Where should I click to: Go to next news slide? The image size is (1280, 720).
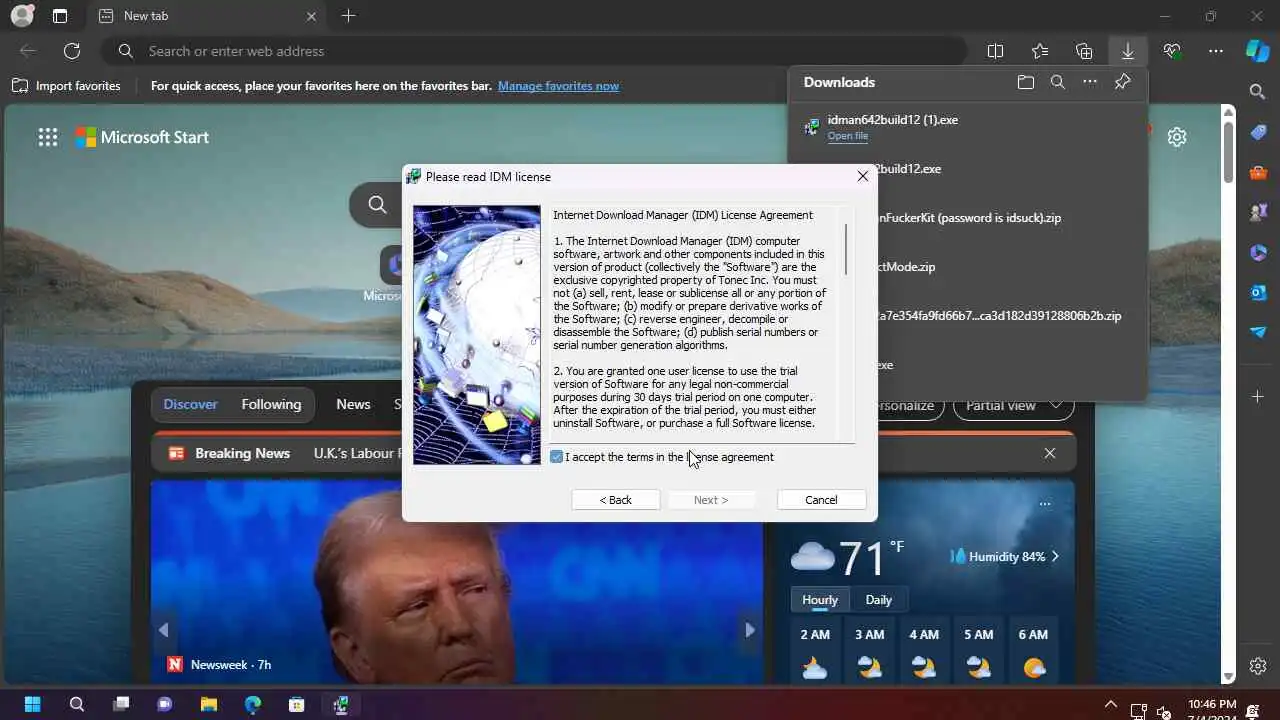coord(750,630)
